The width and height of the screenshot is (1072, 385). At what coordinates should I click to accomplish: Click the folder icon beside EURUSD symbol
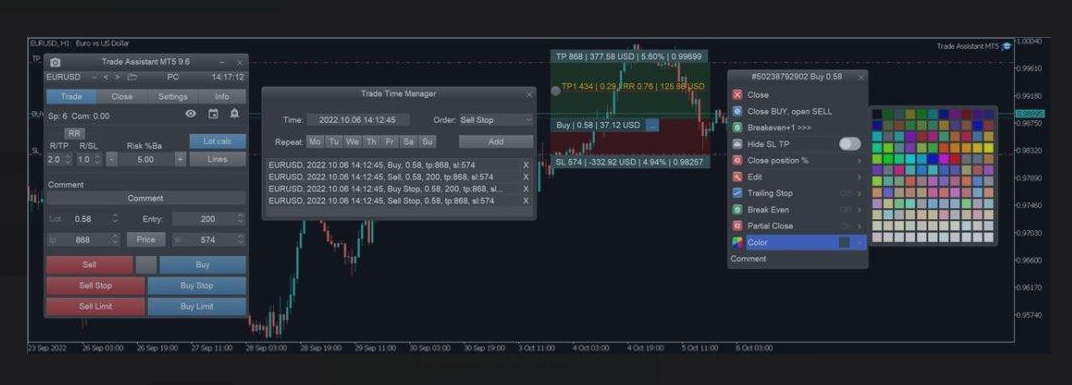pyautogui.click(x=132, y=77)
